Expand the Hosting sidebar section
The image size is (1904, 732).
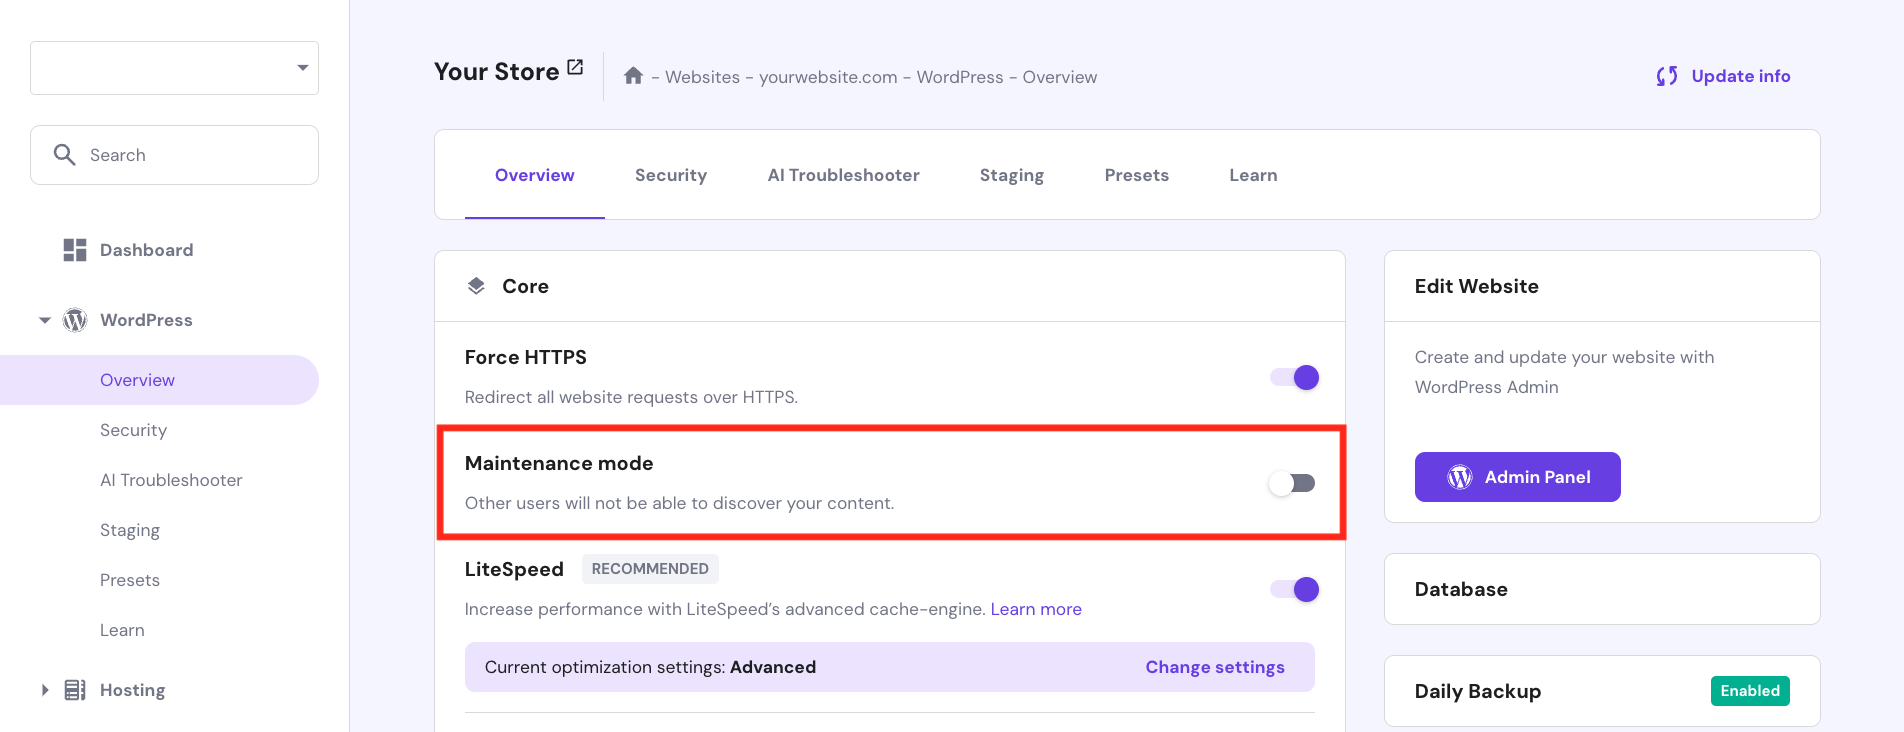click(x=44, y=689)
